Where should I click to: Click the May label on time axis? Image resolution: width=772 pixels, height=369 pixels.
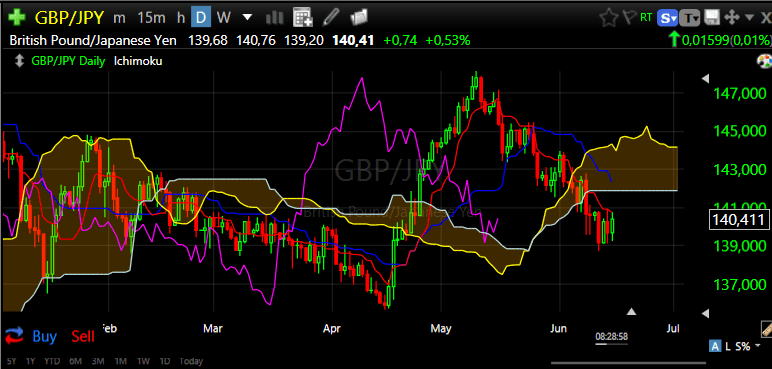point(441,329)
